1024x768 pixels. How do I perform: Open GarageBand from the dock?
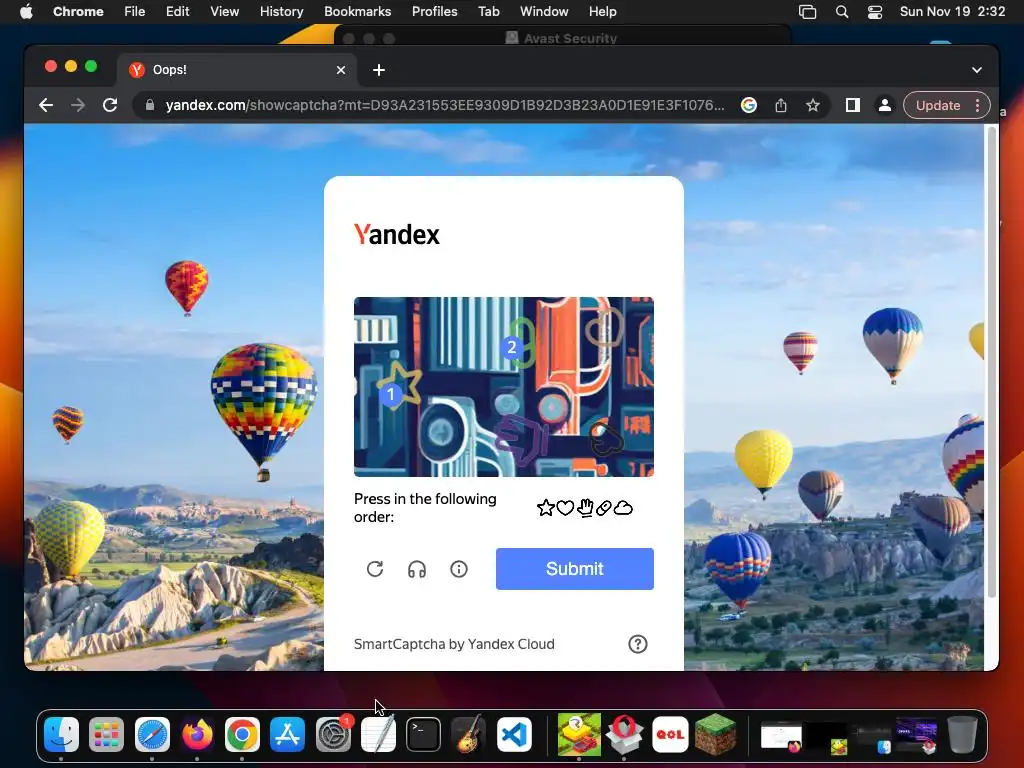[x=468, y=735]
